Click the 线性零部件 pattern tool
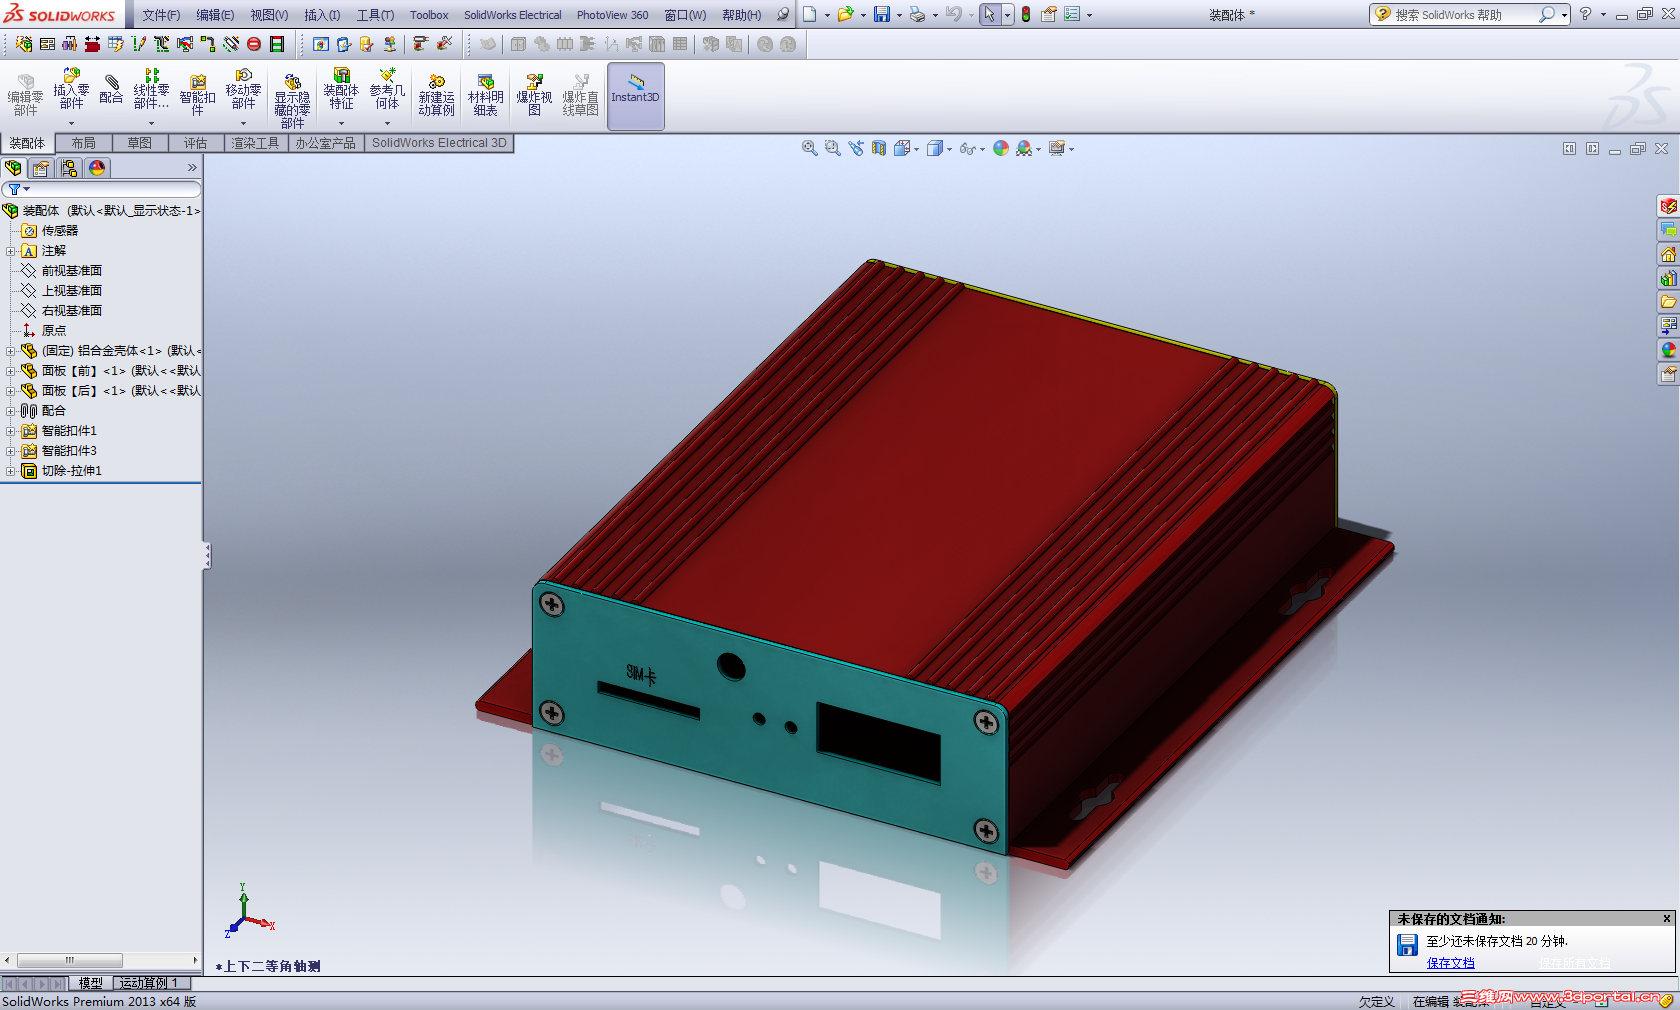The width and height of the screenshot is (1680, 1010). pyautogui.click(x=151, y=90)
